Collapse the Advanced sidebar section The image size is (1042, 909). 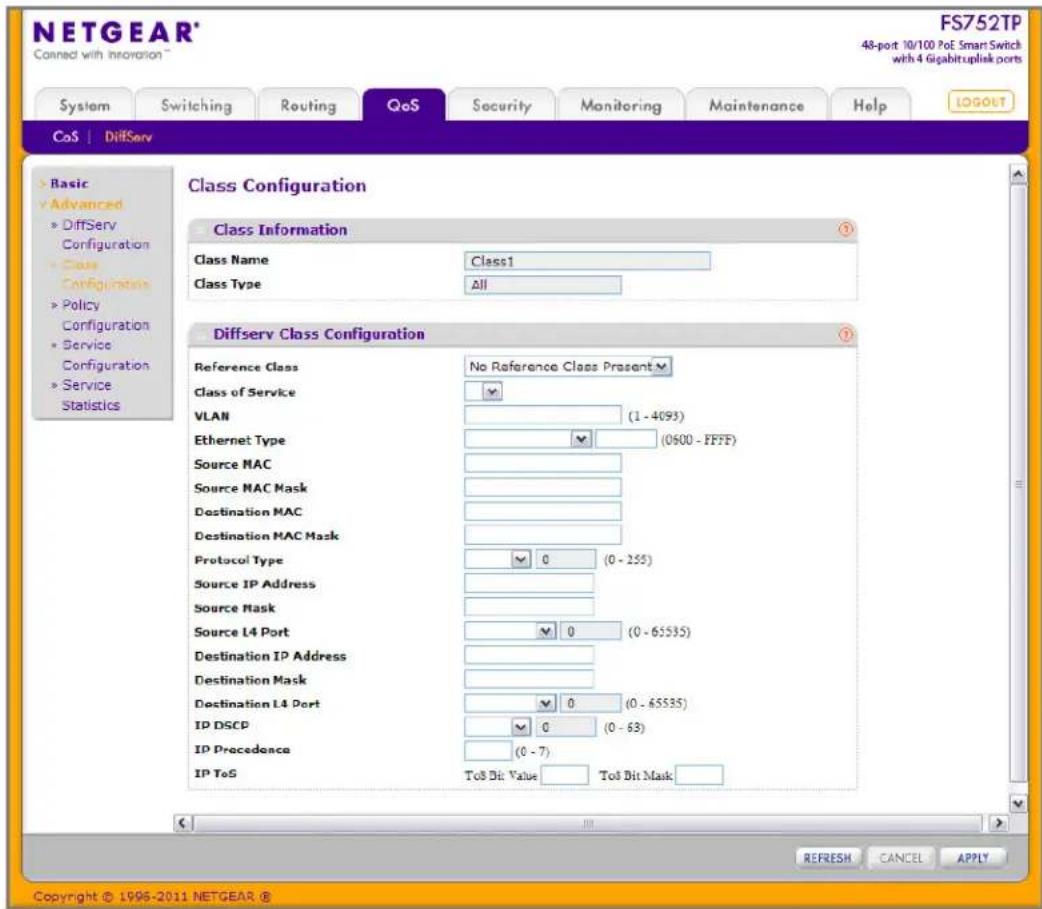click(86, 204)
